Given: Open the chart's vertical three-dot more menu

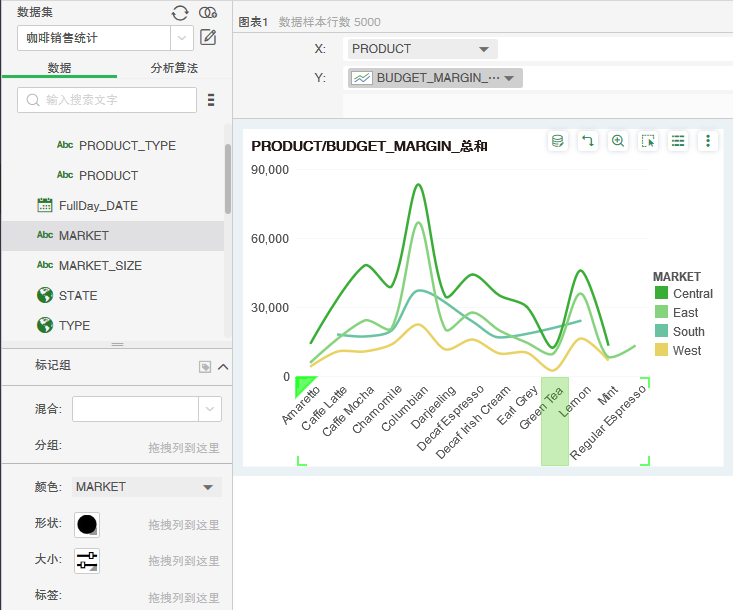Looking at the screenshot, I should point(708,141).
